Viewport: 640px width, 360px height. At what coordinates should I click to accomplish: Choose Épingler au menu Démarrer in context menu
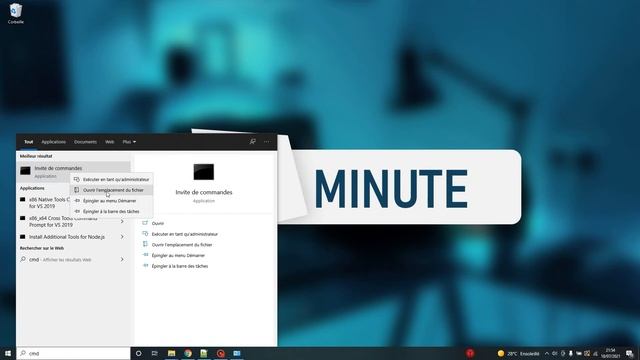112,201
